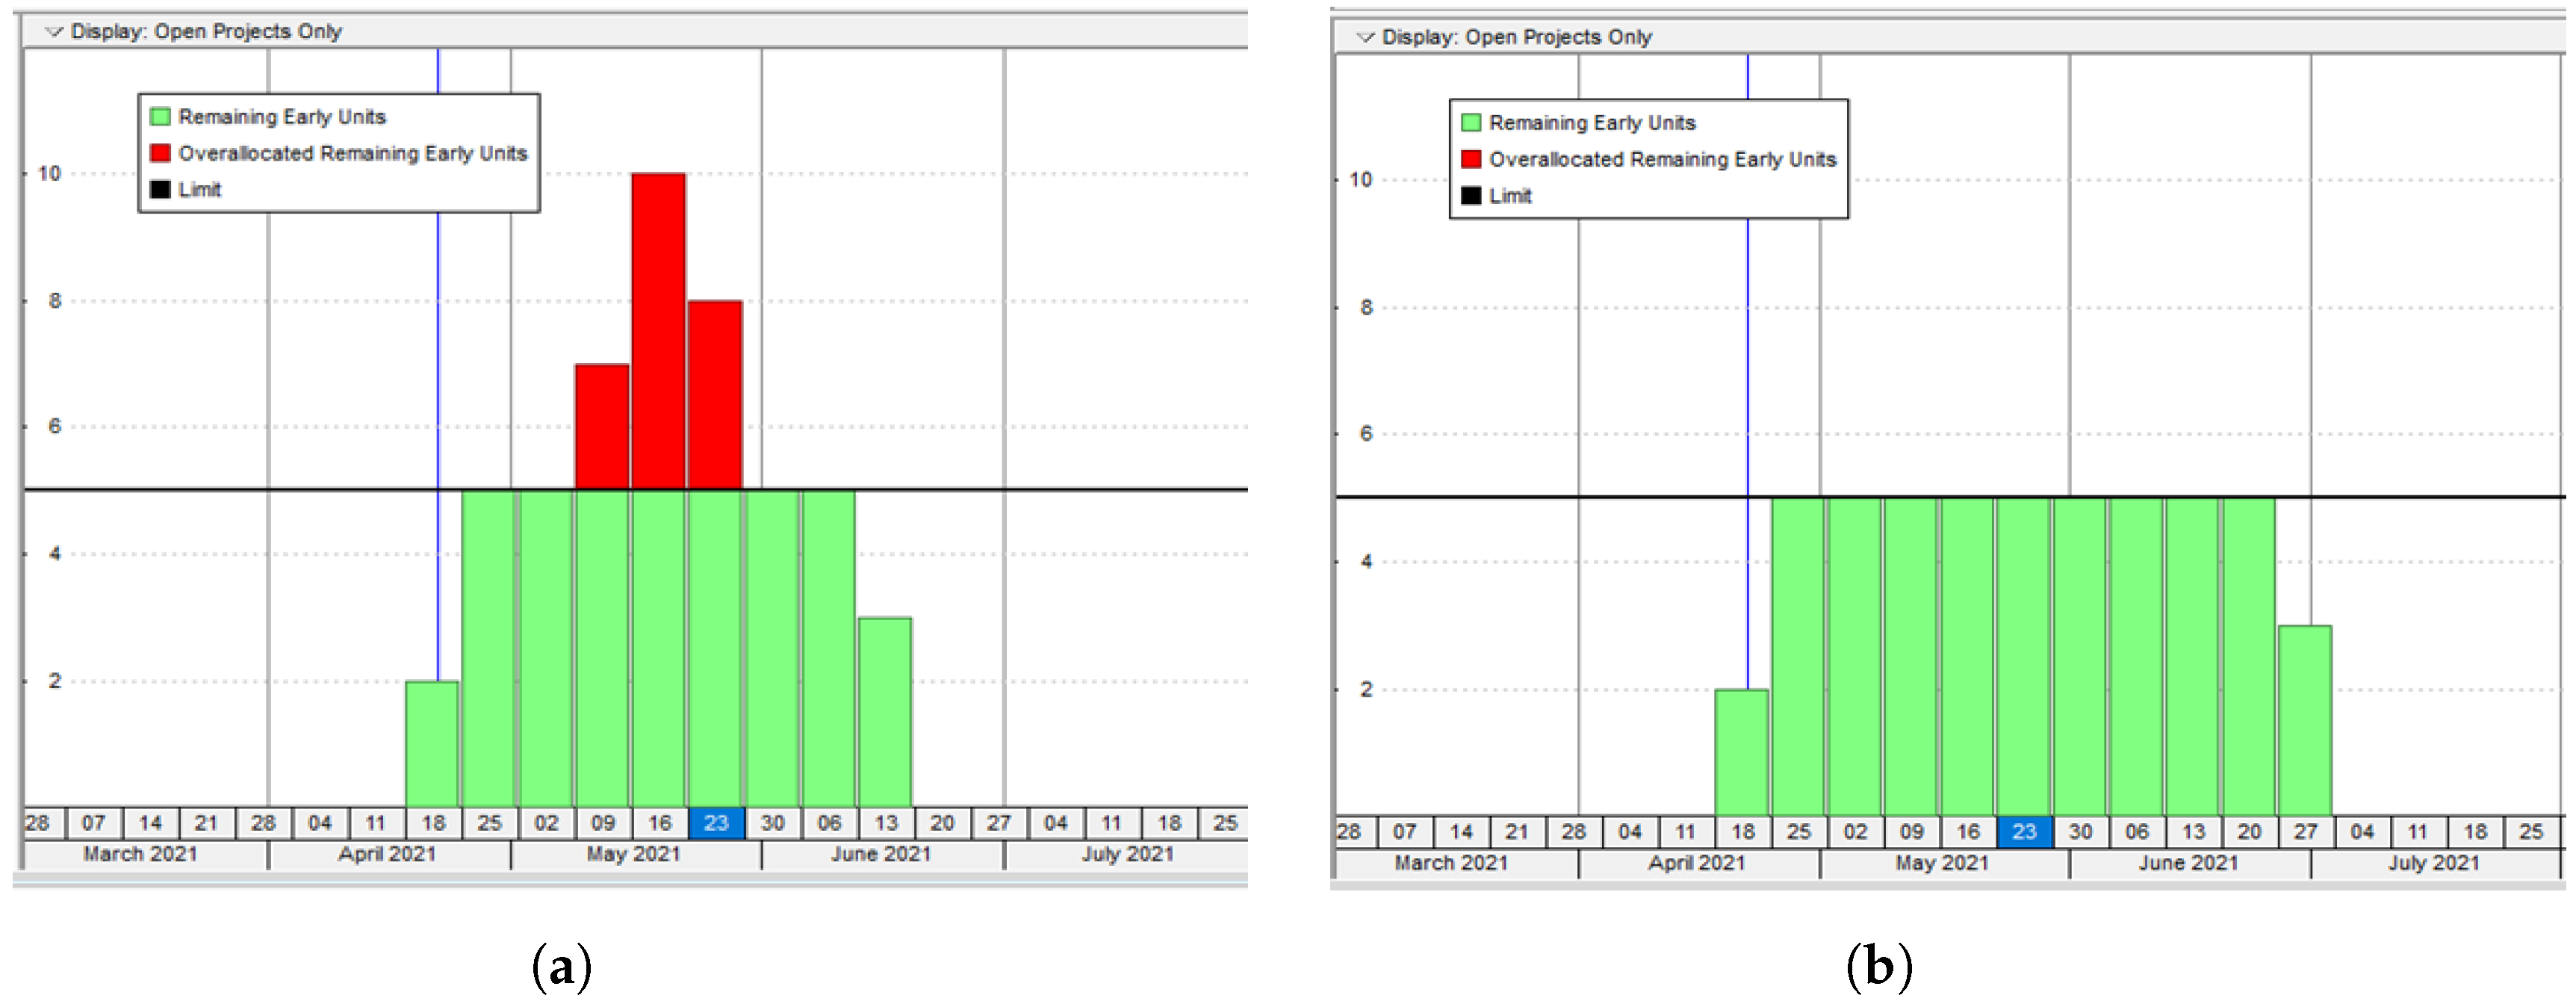Click April 2021 month header in chart (a)

pyautogui.click(x=387, y=855)
